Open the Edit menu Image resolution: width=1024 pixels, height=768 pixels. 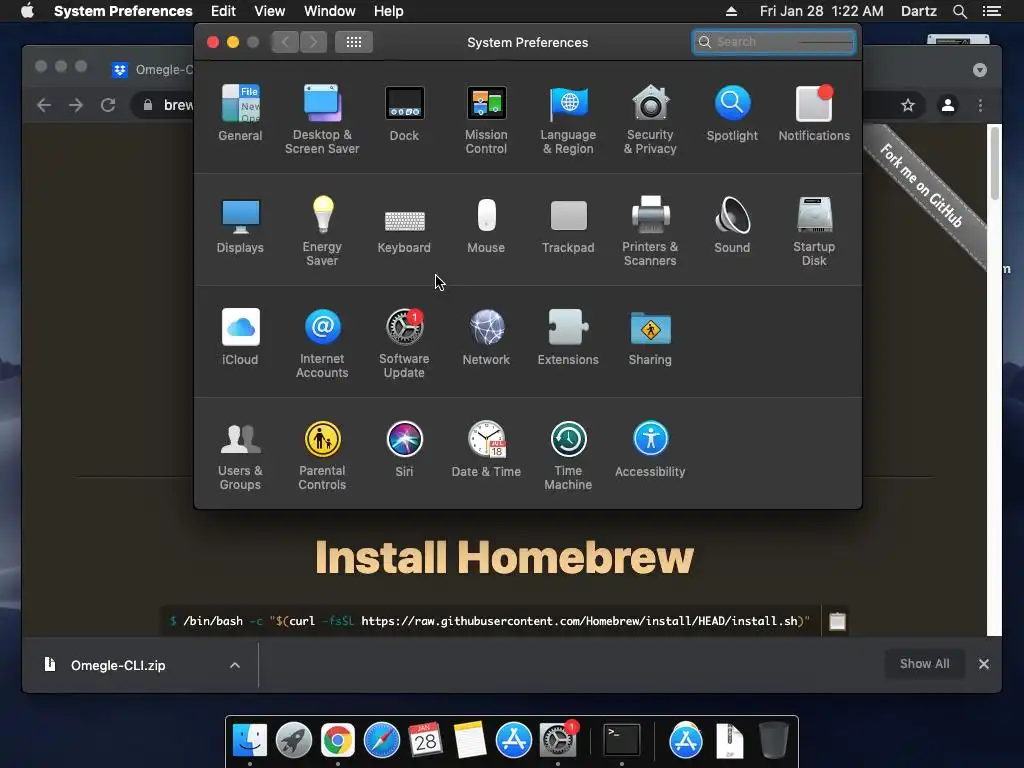(223, 11)
